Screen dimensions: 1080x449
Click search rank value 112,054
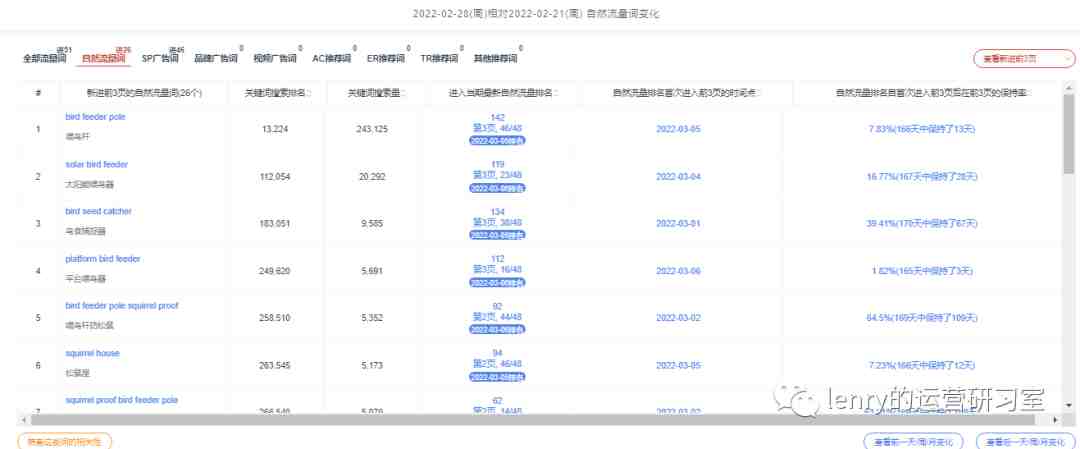click(x=276, y=177)
